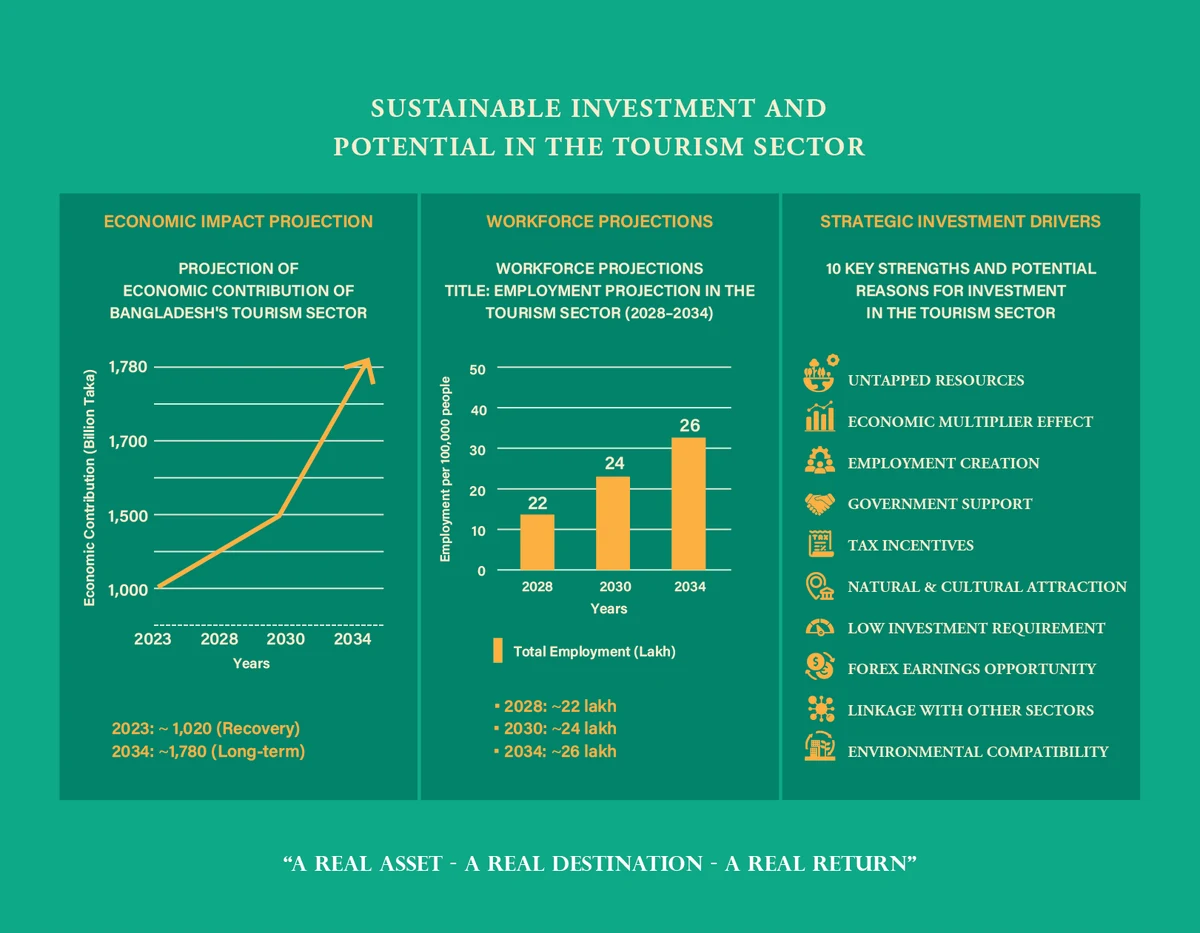
Task: Click the 10 Key Strengths subtitle
Action: pyautogui.click(x=960, y=291)
